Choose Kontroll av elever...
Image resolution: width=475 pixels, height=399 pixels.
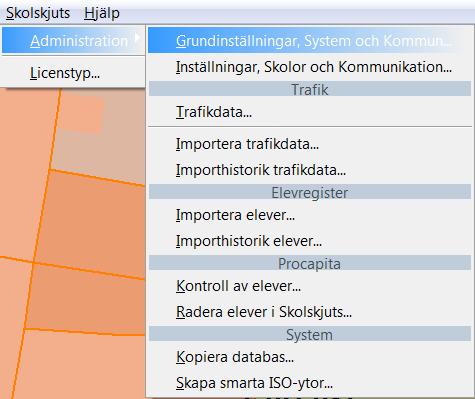(310, 286)
